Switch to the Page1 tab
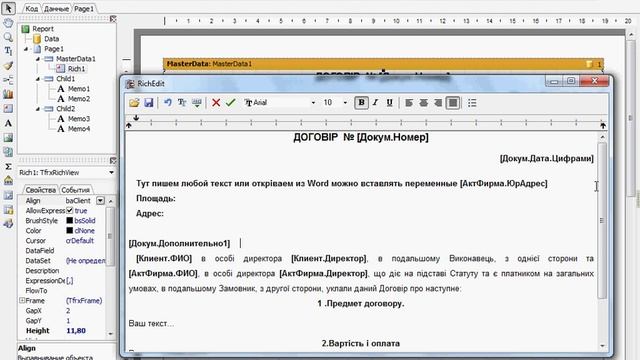Screen dimensions: 640x360 pyautogui.click(x=84, y=9)
